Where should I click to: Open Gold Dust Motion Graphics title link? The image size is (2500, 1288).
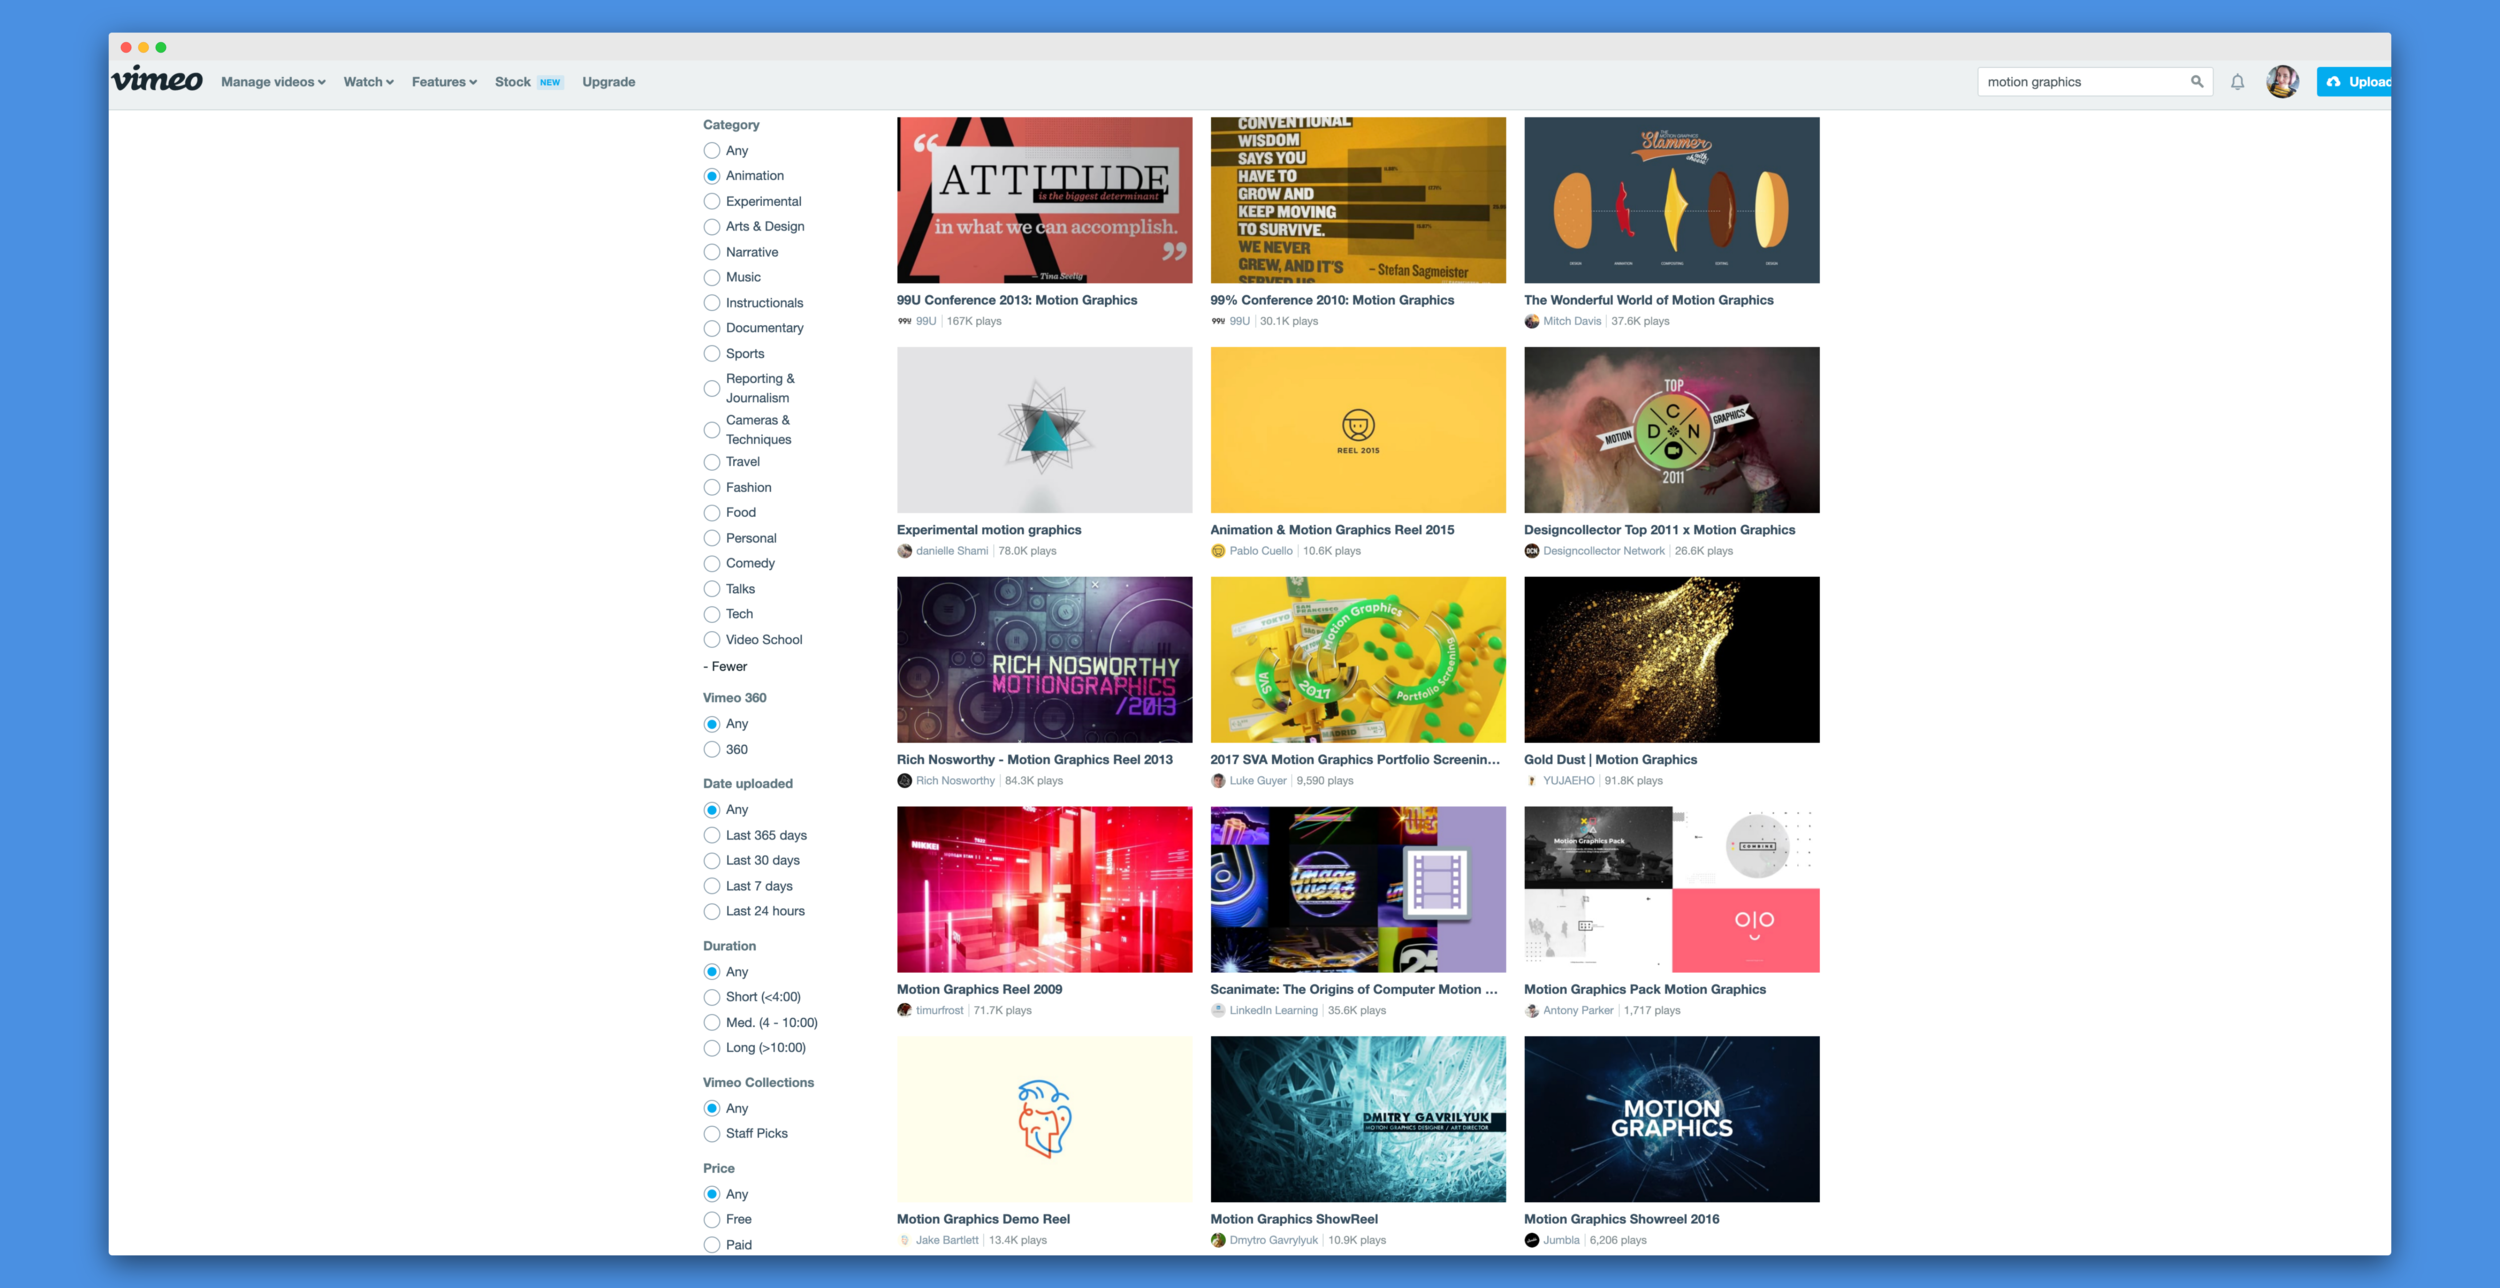(x=1610, y=760)
